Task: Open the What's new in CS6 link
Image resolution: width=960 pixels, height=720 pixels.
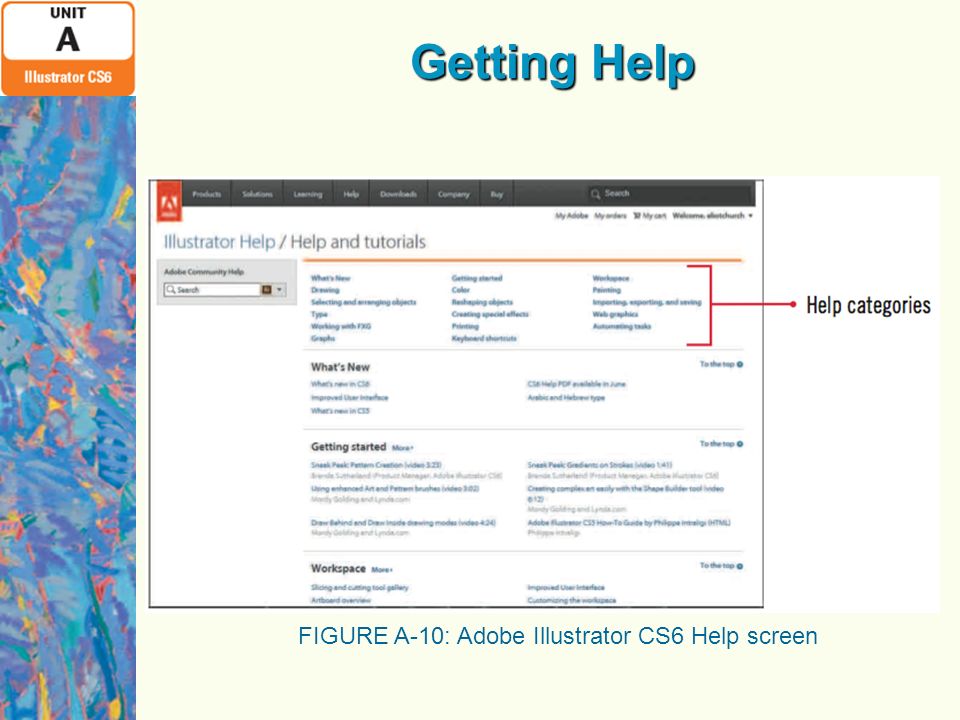Action: (340, 384)
